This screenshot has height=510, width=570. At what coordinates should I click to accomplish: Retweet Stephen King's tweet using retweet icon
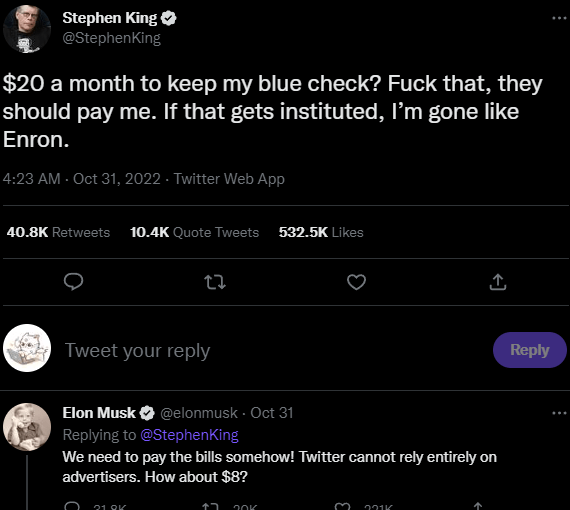(215, 282)
